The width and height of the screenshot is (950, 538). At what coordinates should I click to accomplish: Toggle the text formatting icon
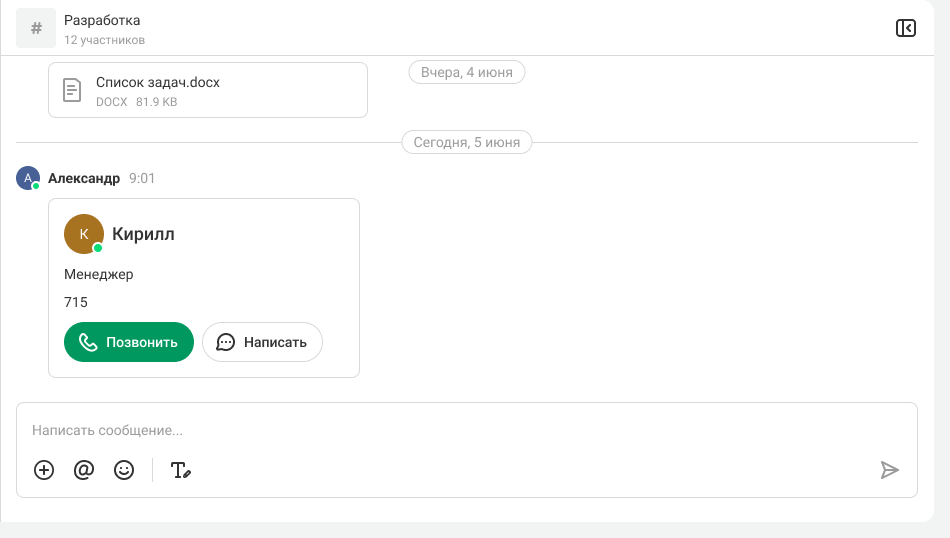coord(180,470)
